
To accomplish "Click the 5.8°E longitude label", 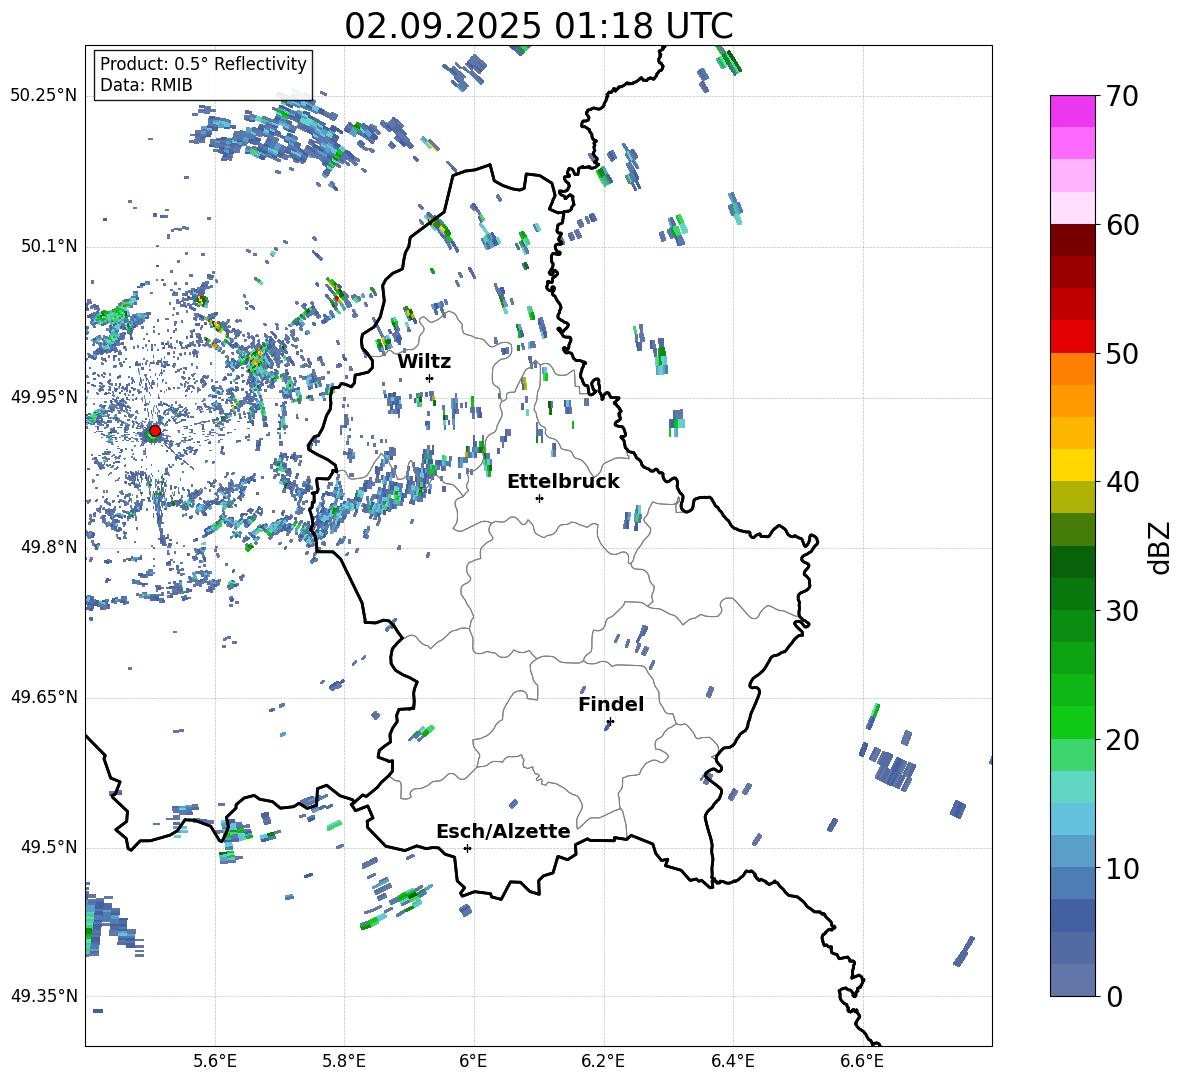I will (x=344, y=1061).
